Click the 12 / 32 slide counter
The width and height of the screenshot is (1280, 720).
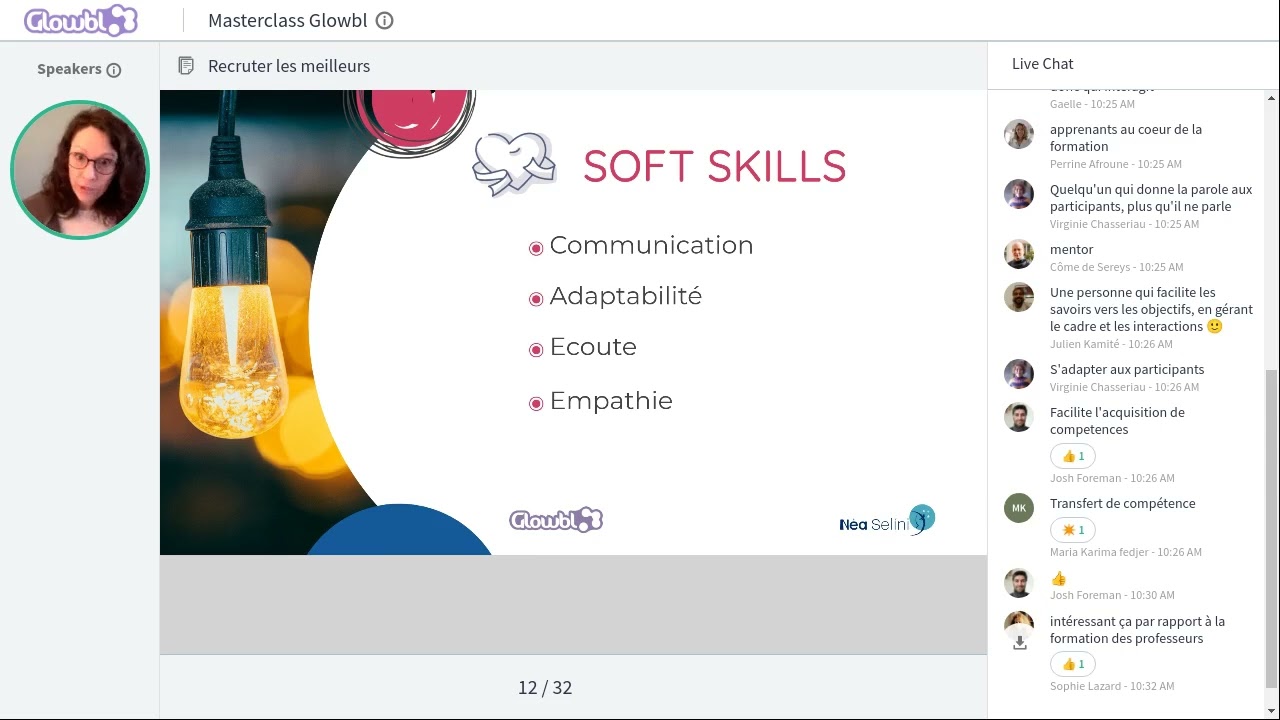tap(545, 687)
